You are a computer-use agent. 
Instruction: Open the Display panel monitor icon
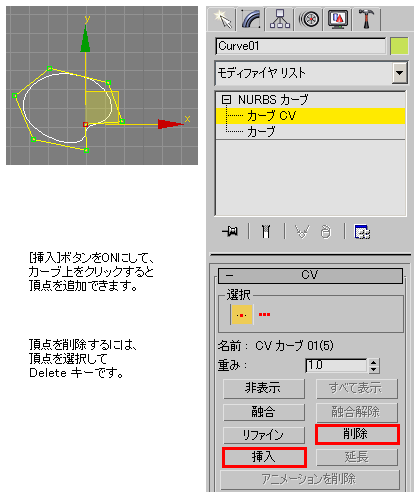338,20
